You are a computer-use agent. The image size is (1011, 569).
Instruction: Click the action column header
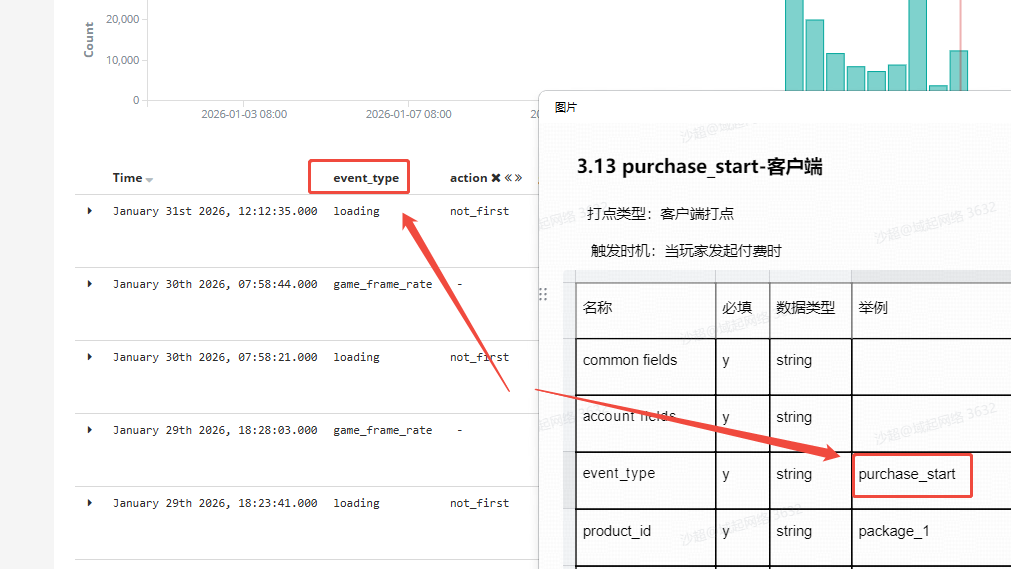point(468,178)
